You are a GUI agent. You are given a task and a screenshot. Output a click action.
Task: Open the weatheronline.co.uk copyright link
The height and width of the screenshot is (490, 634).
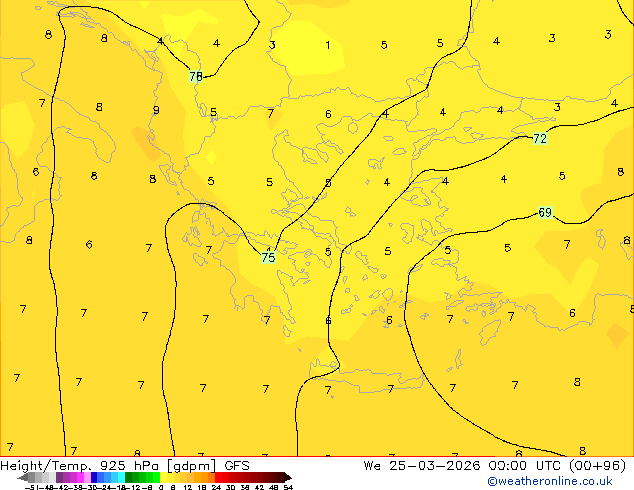[550, 481]
